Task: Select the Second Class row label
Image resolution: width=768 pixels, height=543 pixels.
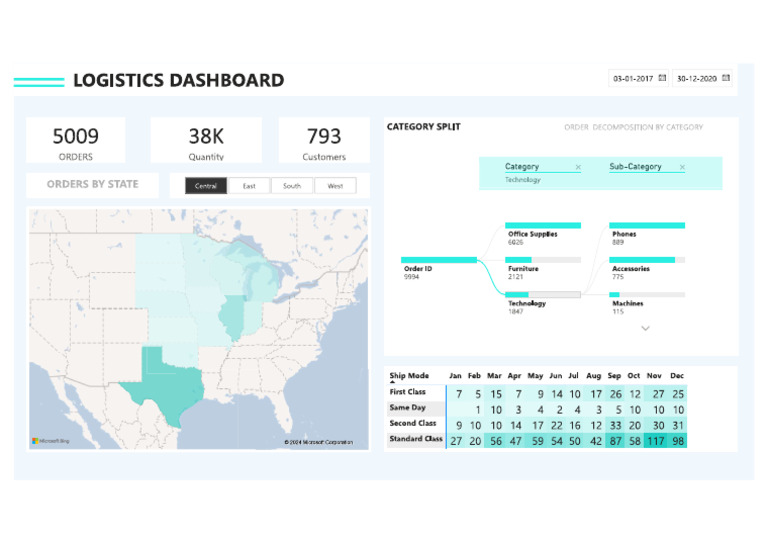Action: (x=413, y=423)
